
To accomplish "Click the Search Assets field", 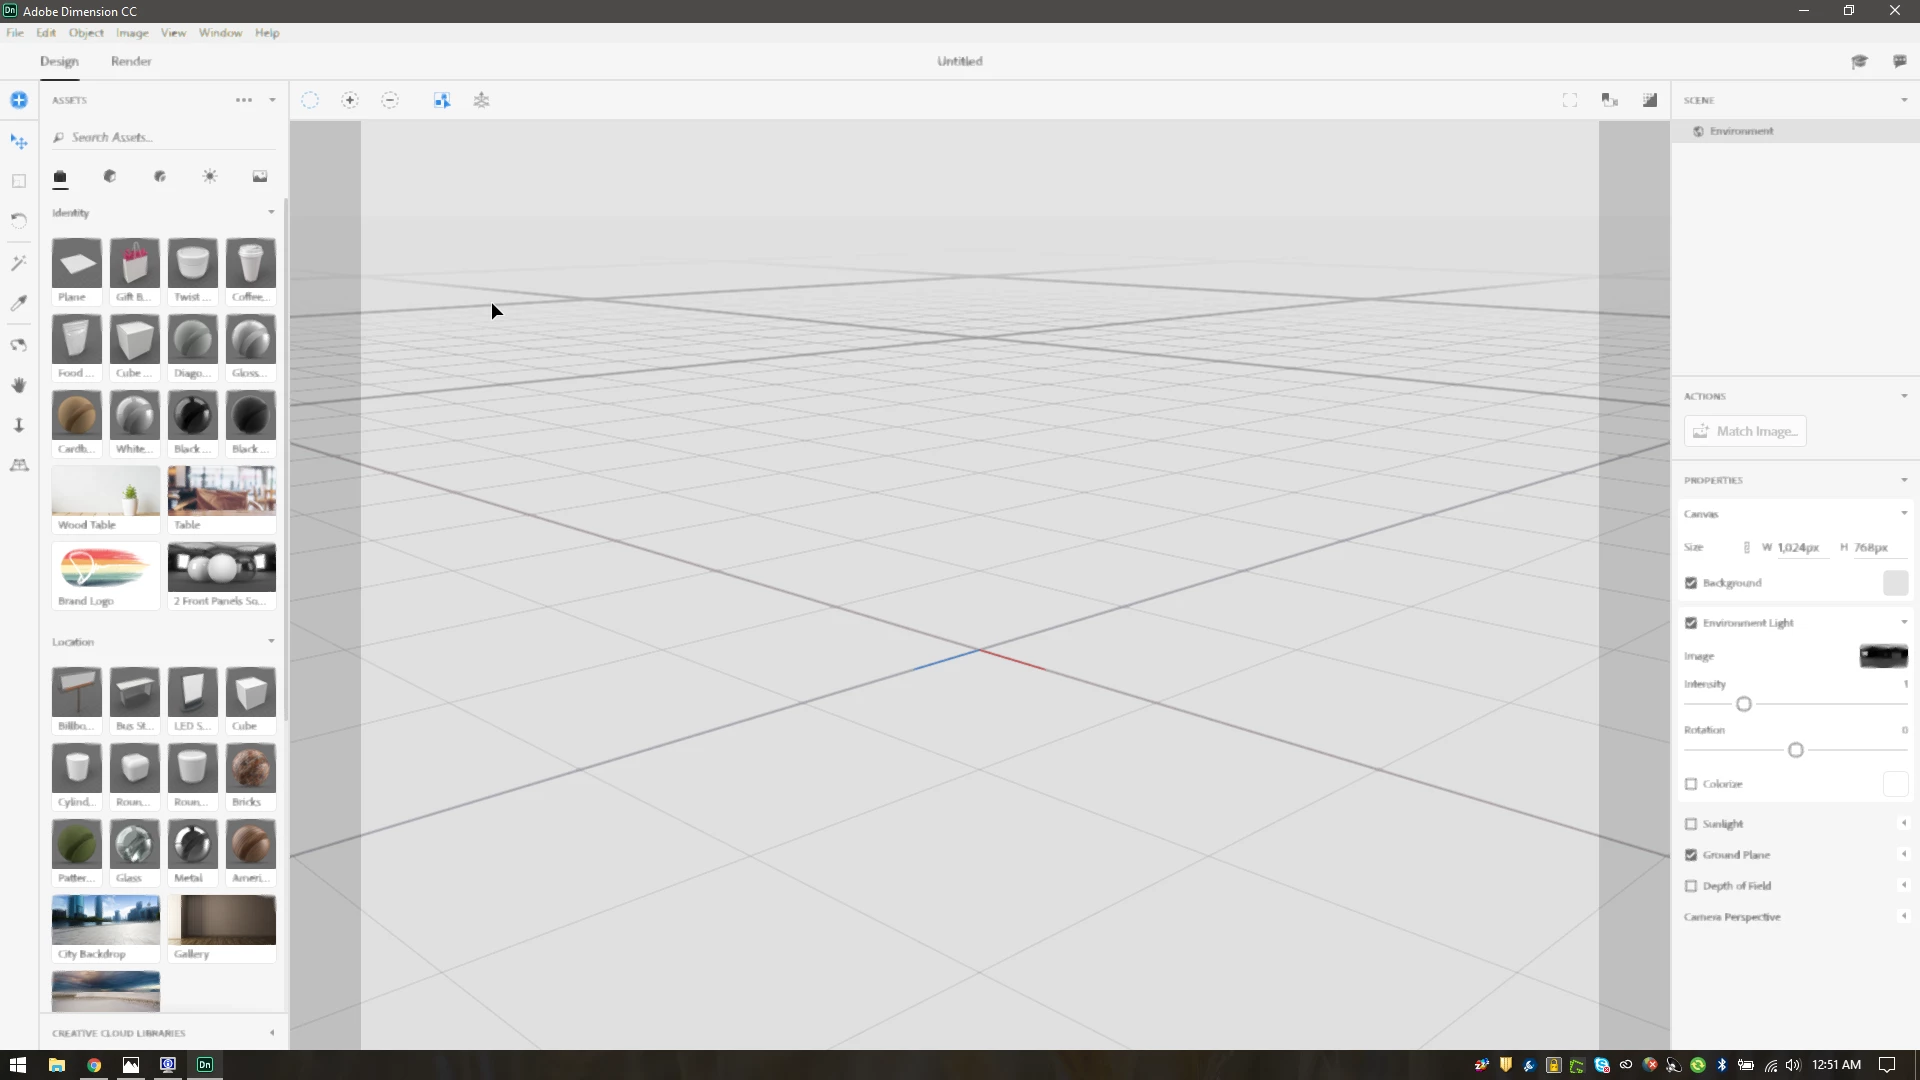I will (x=150, y=137).
